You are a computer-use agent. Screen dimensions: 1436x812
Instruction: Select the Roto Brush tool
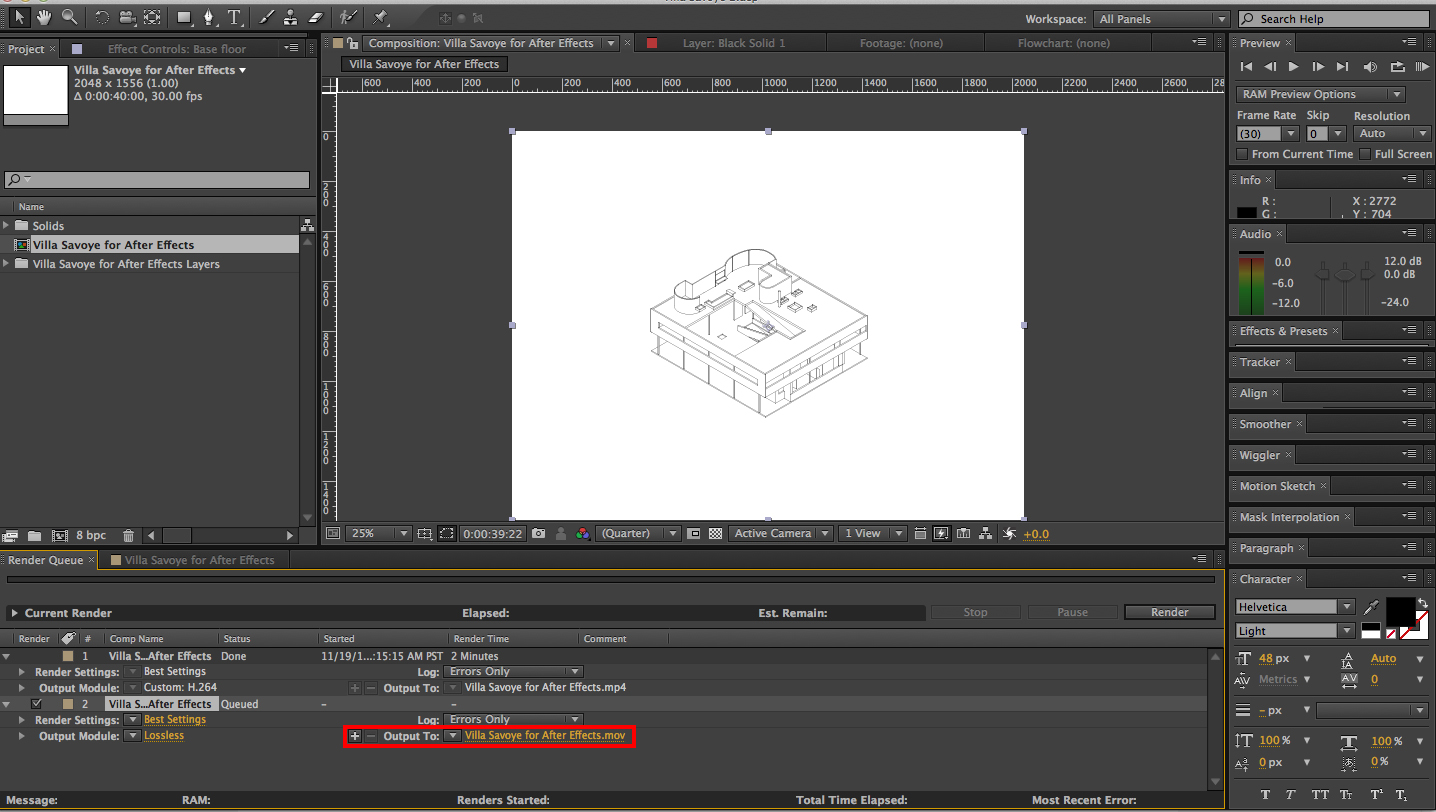pyautogui.click(x=347, y=17)
